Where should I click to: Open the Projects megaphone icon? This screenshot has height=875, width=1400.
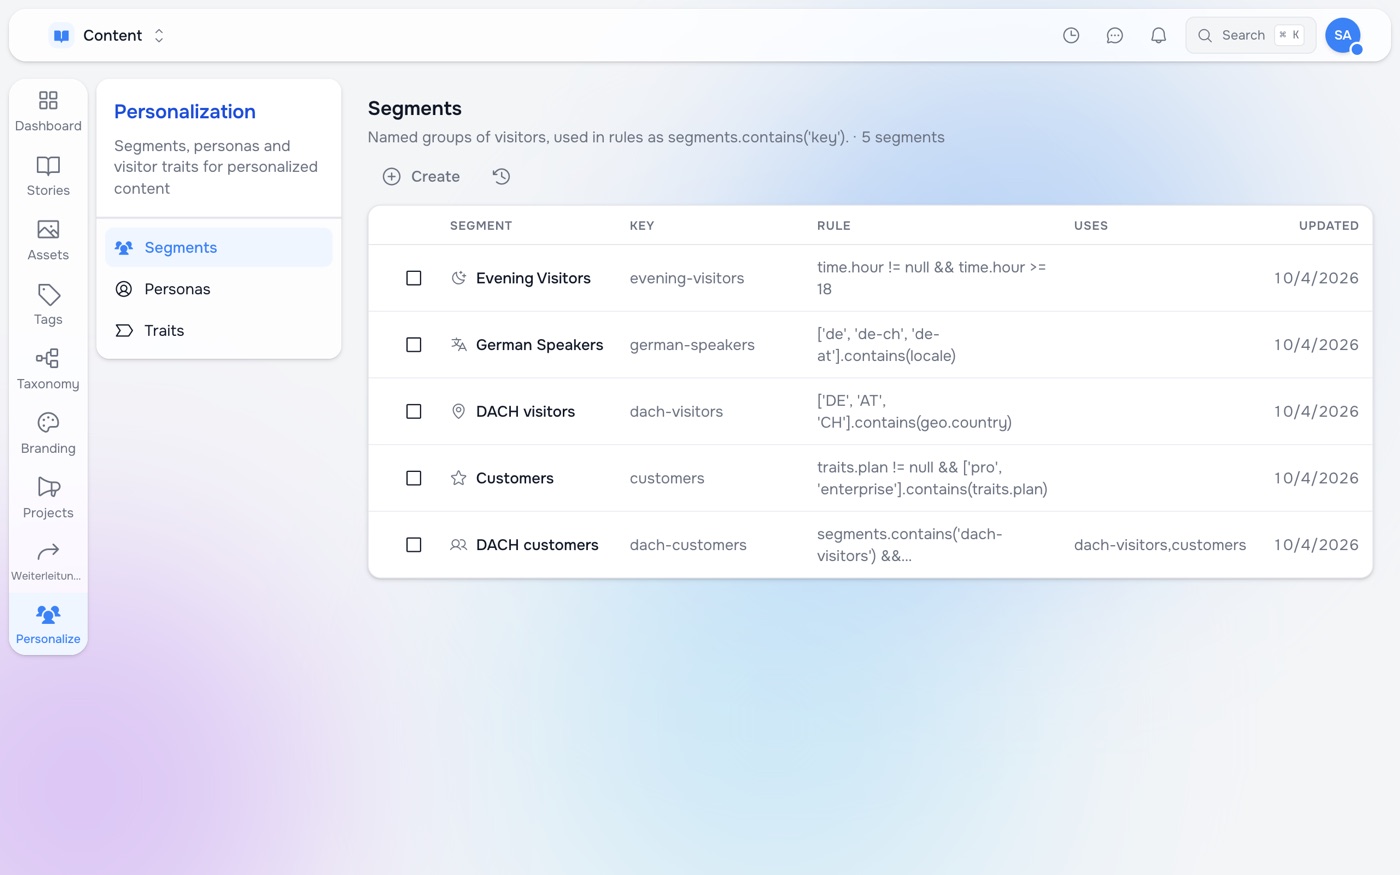coord(48,487)
